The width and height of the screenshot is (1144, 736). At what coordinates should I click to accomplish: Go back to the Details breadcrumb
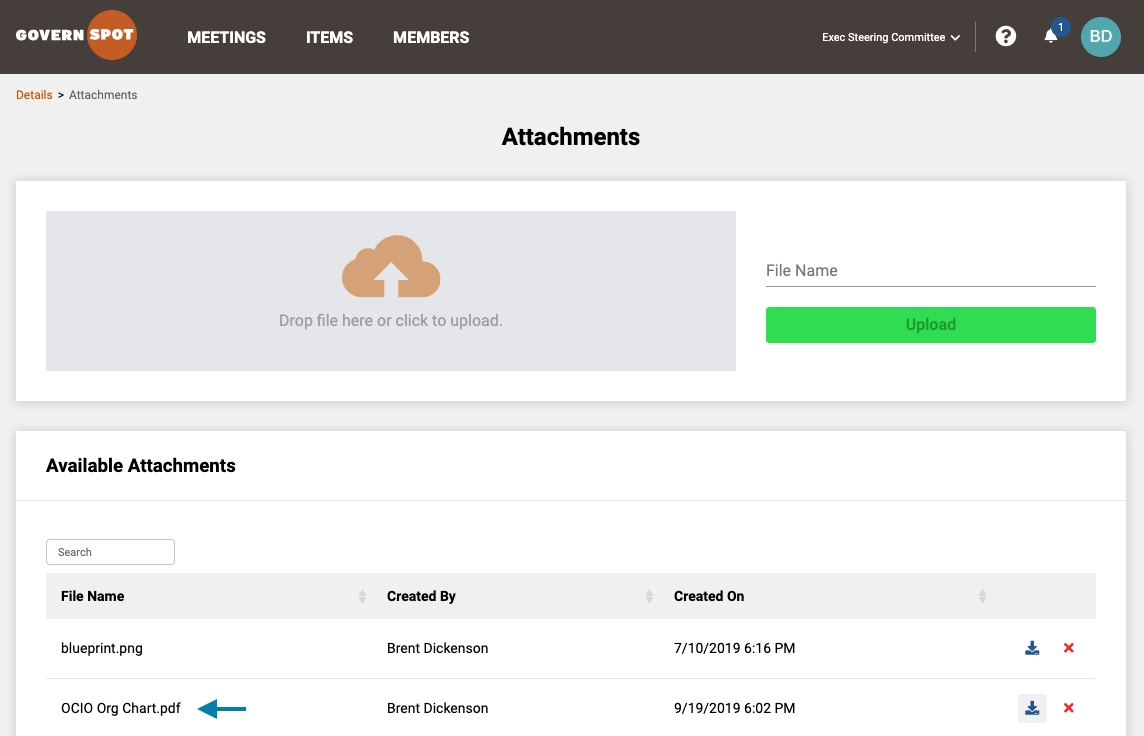[34, 95]
